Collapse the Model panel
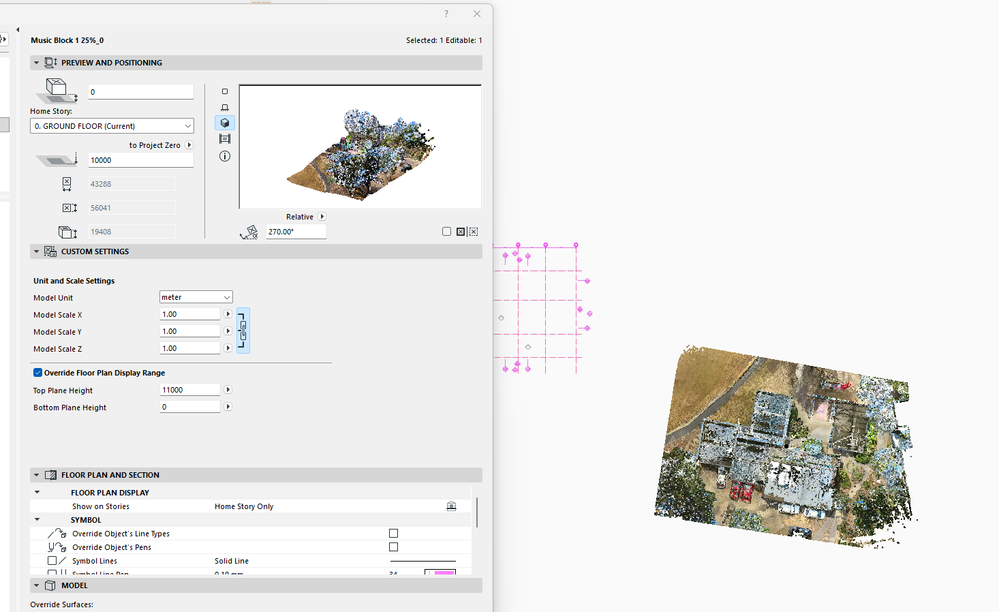Screen dimensions: 999x612 coord(36,585)
